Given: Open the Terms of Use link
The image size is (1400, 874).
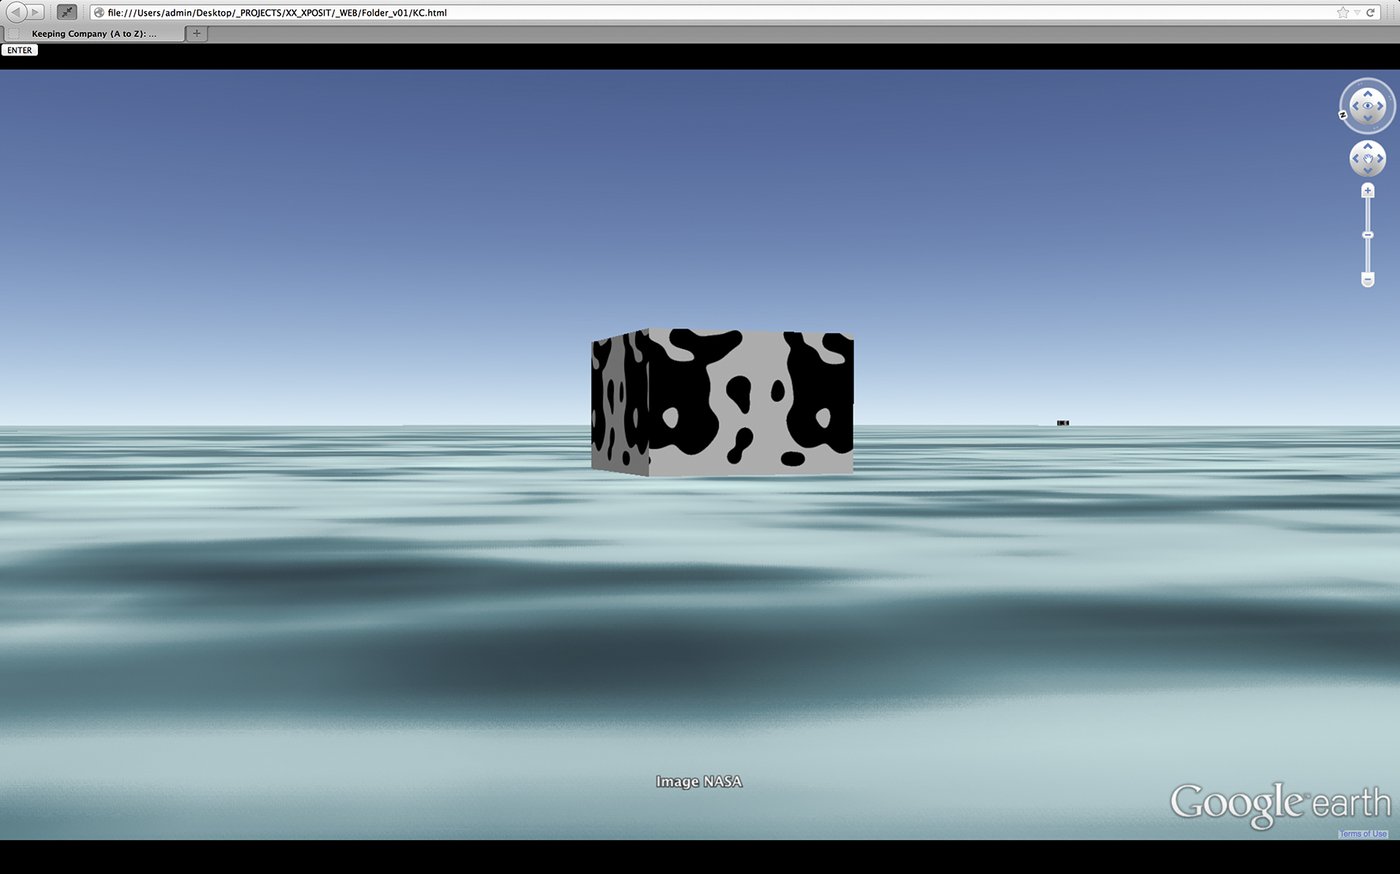Looking at the screenshot, I should (x=1363, y=834).
